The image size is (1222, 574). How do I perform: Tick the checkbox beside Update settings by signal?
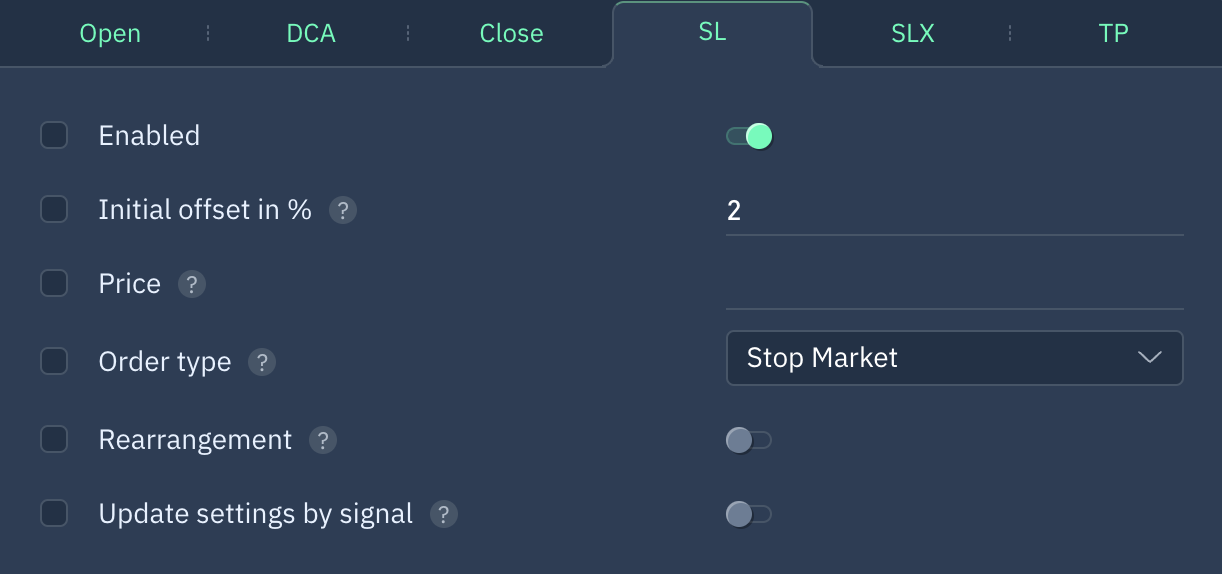point(54,513)
